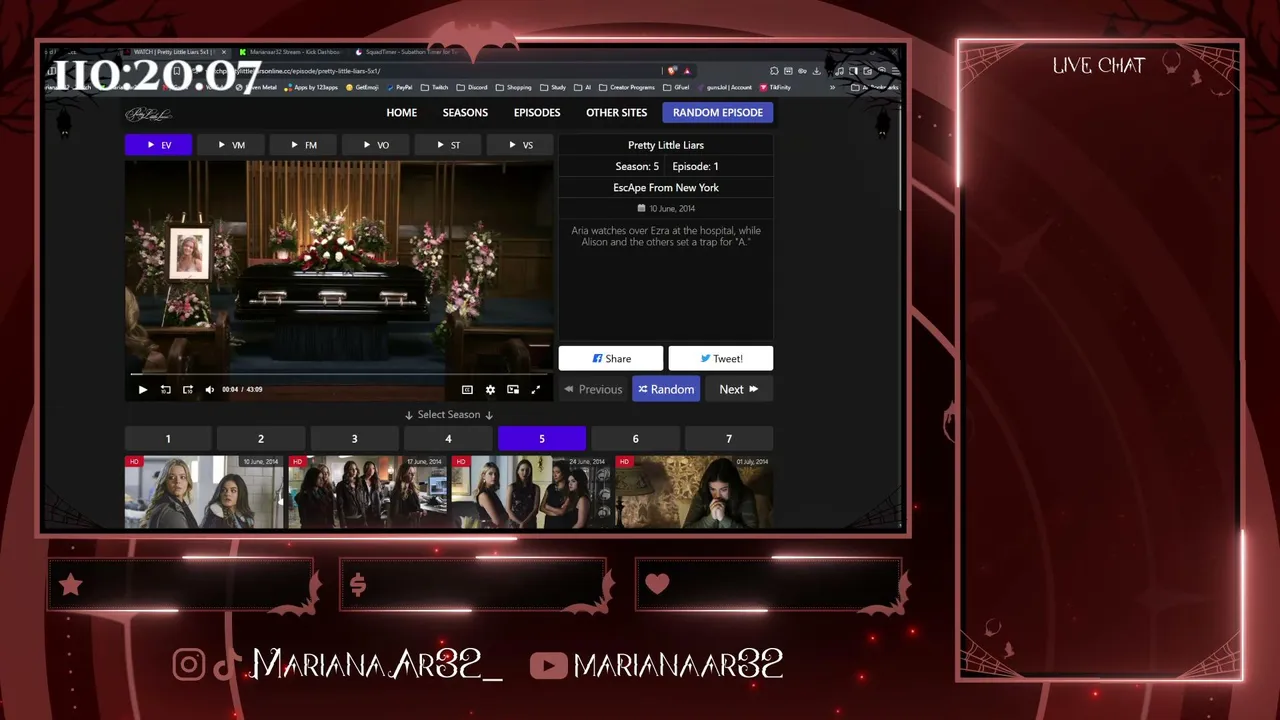Viewport: 1280px width, 720px height.
Task: Click the Season: 5 label
Action: [x=637, y=167]
